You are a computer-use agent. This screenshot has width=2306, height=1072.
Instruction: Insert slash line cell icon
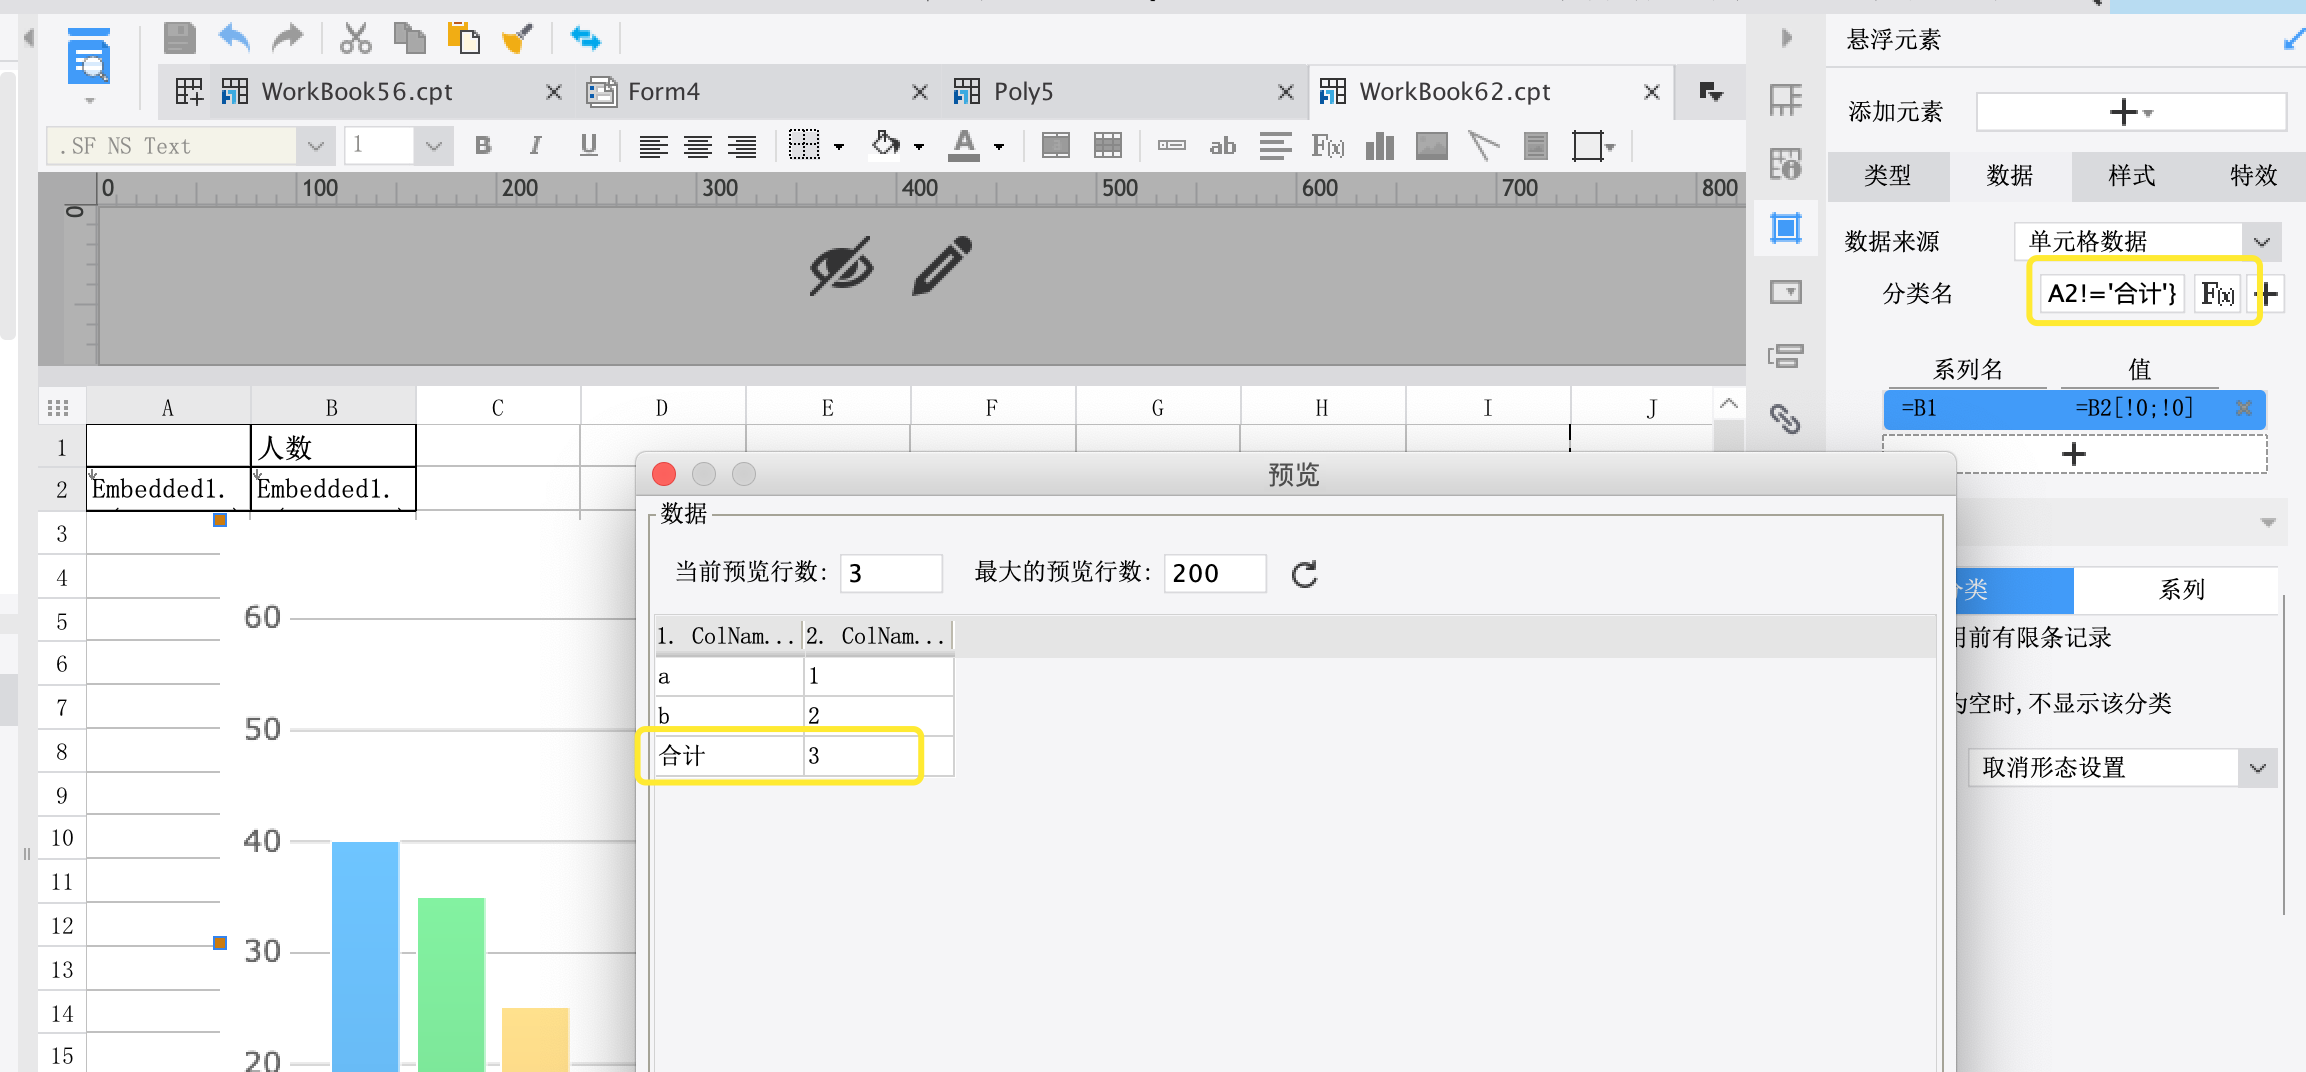click(1484, 146)
